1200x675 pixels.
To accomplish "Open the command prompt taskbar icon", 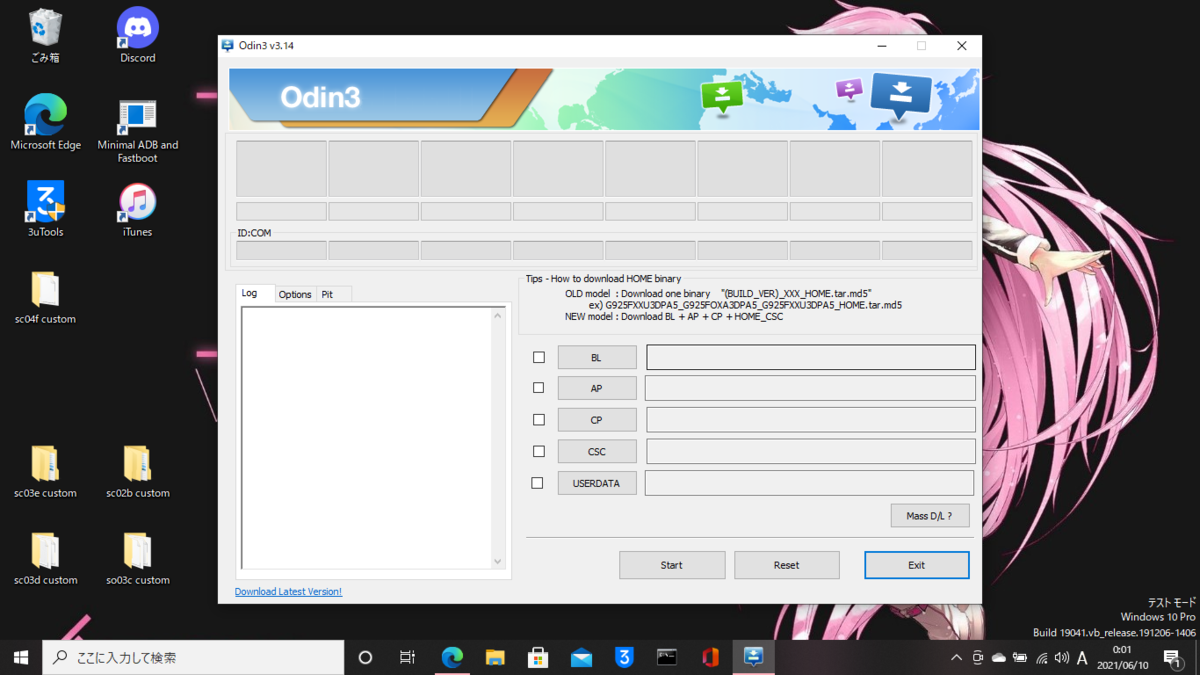I will coord(667,657).
